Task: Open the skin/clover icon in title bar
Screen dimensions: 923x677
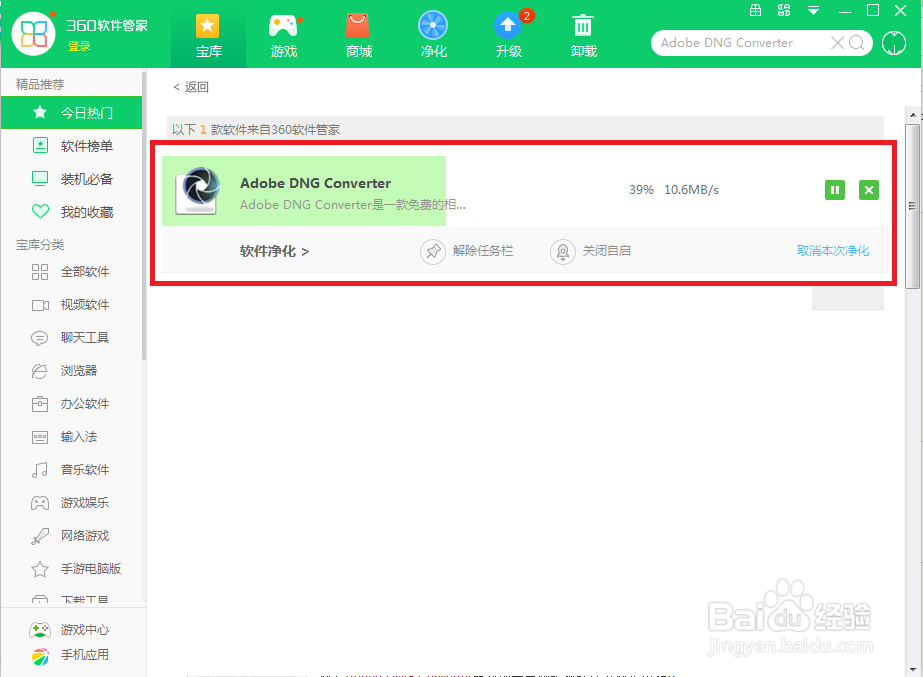Action: (x=783, y=10)
